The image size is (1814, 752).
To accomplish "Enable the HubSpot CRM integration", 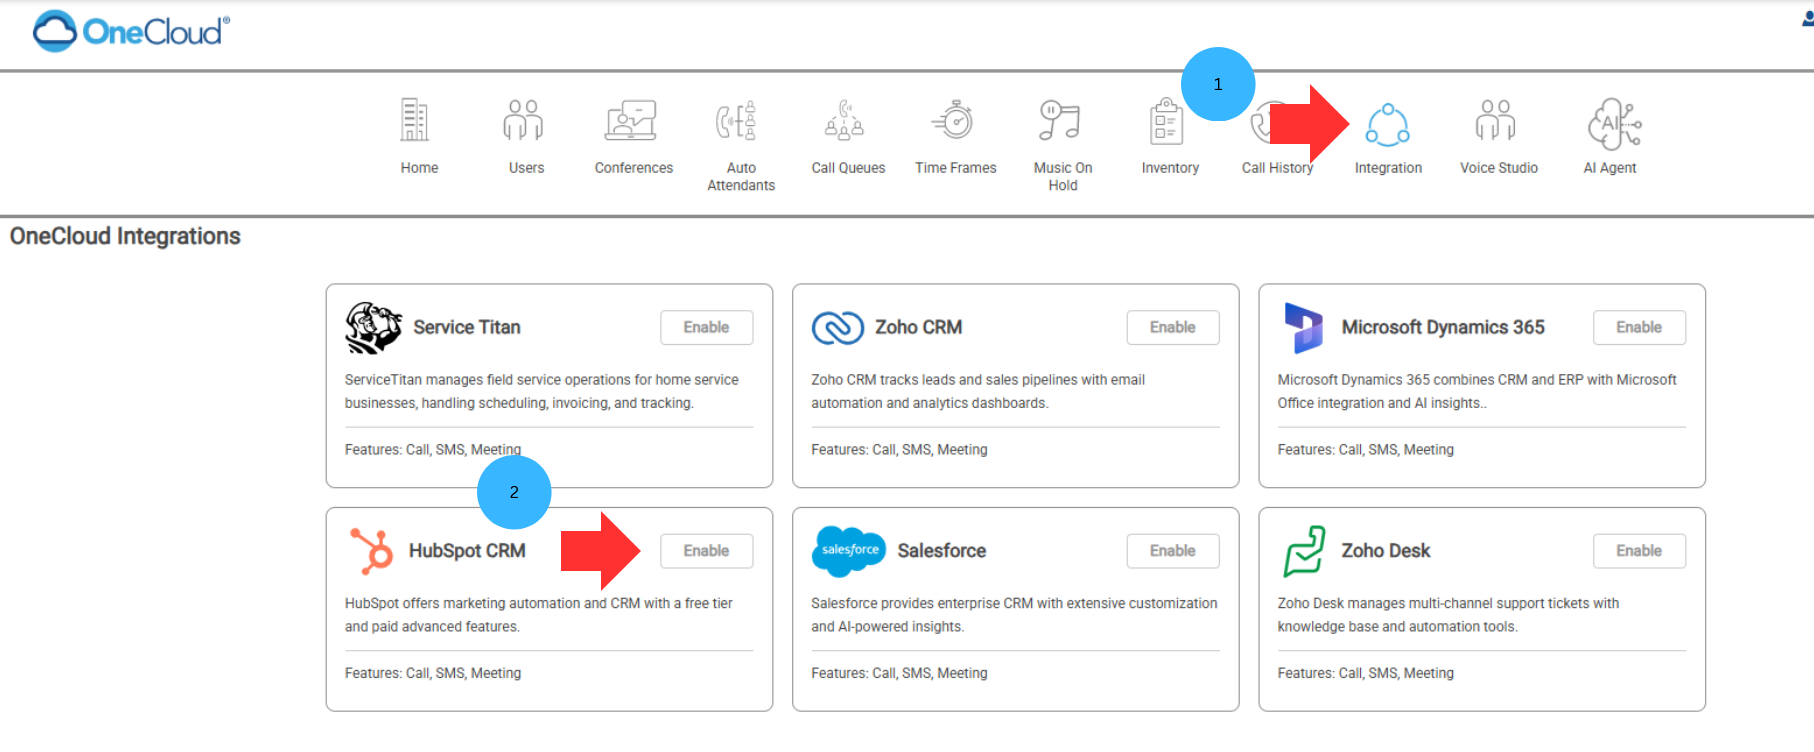I will tap(706, 551).
